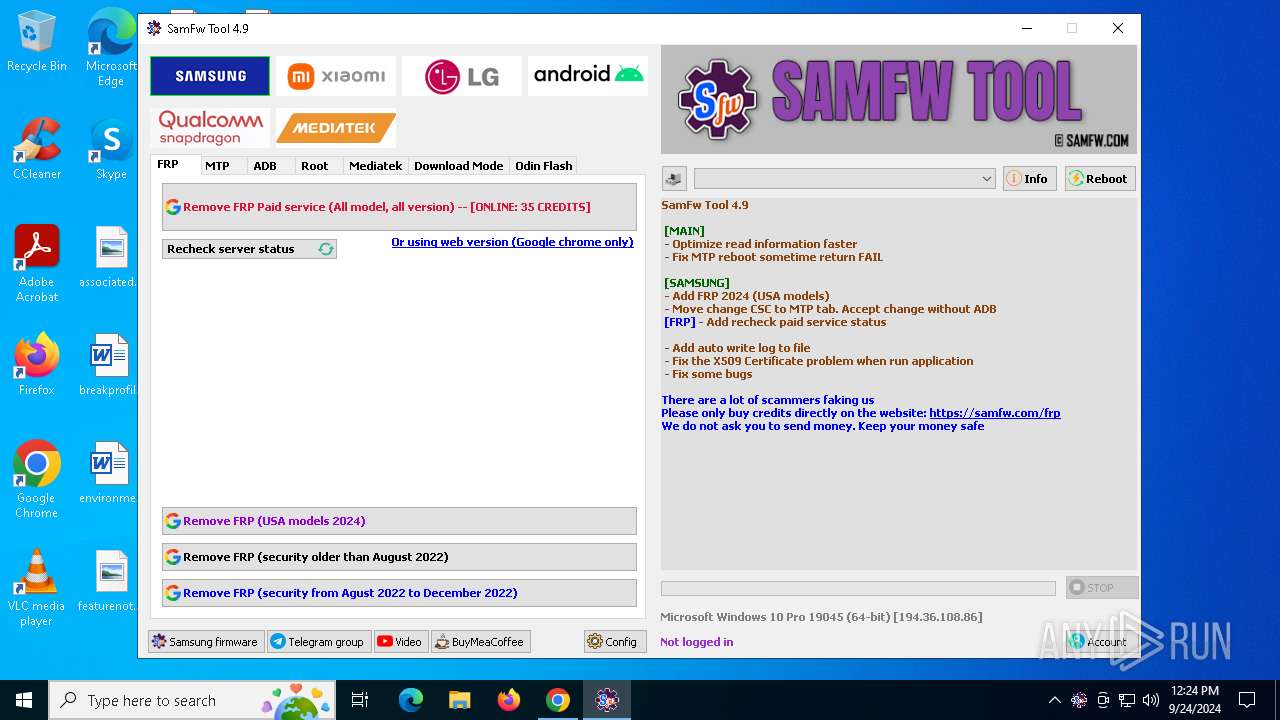
Task: Open Skype desktop shortcut
Action: [x=111, y=150]
